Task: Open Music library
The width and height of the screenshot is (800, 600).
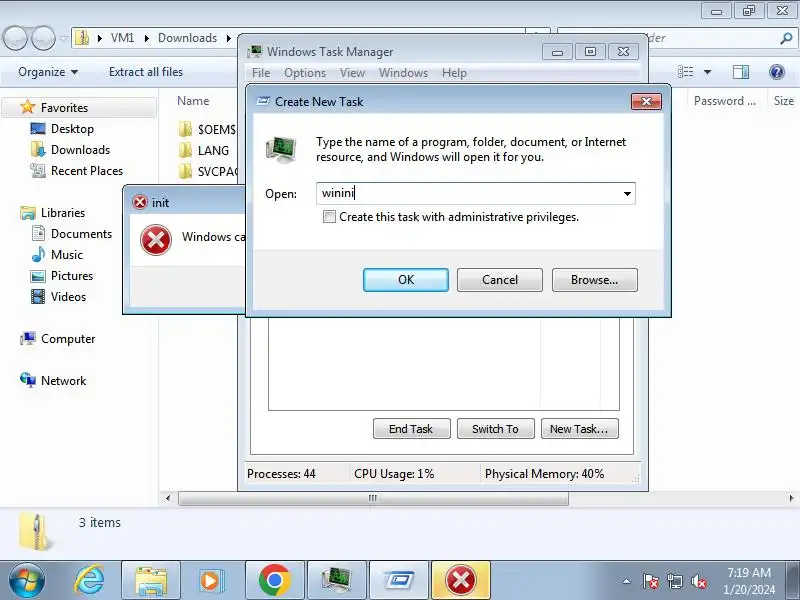Action: [66, 255]
